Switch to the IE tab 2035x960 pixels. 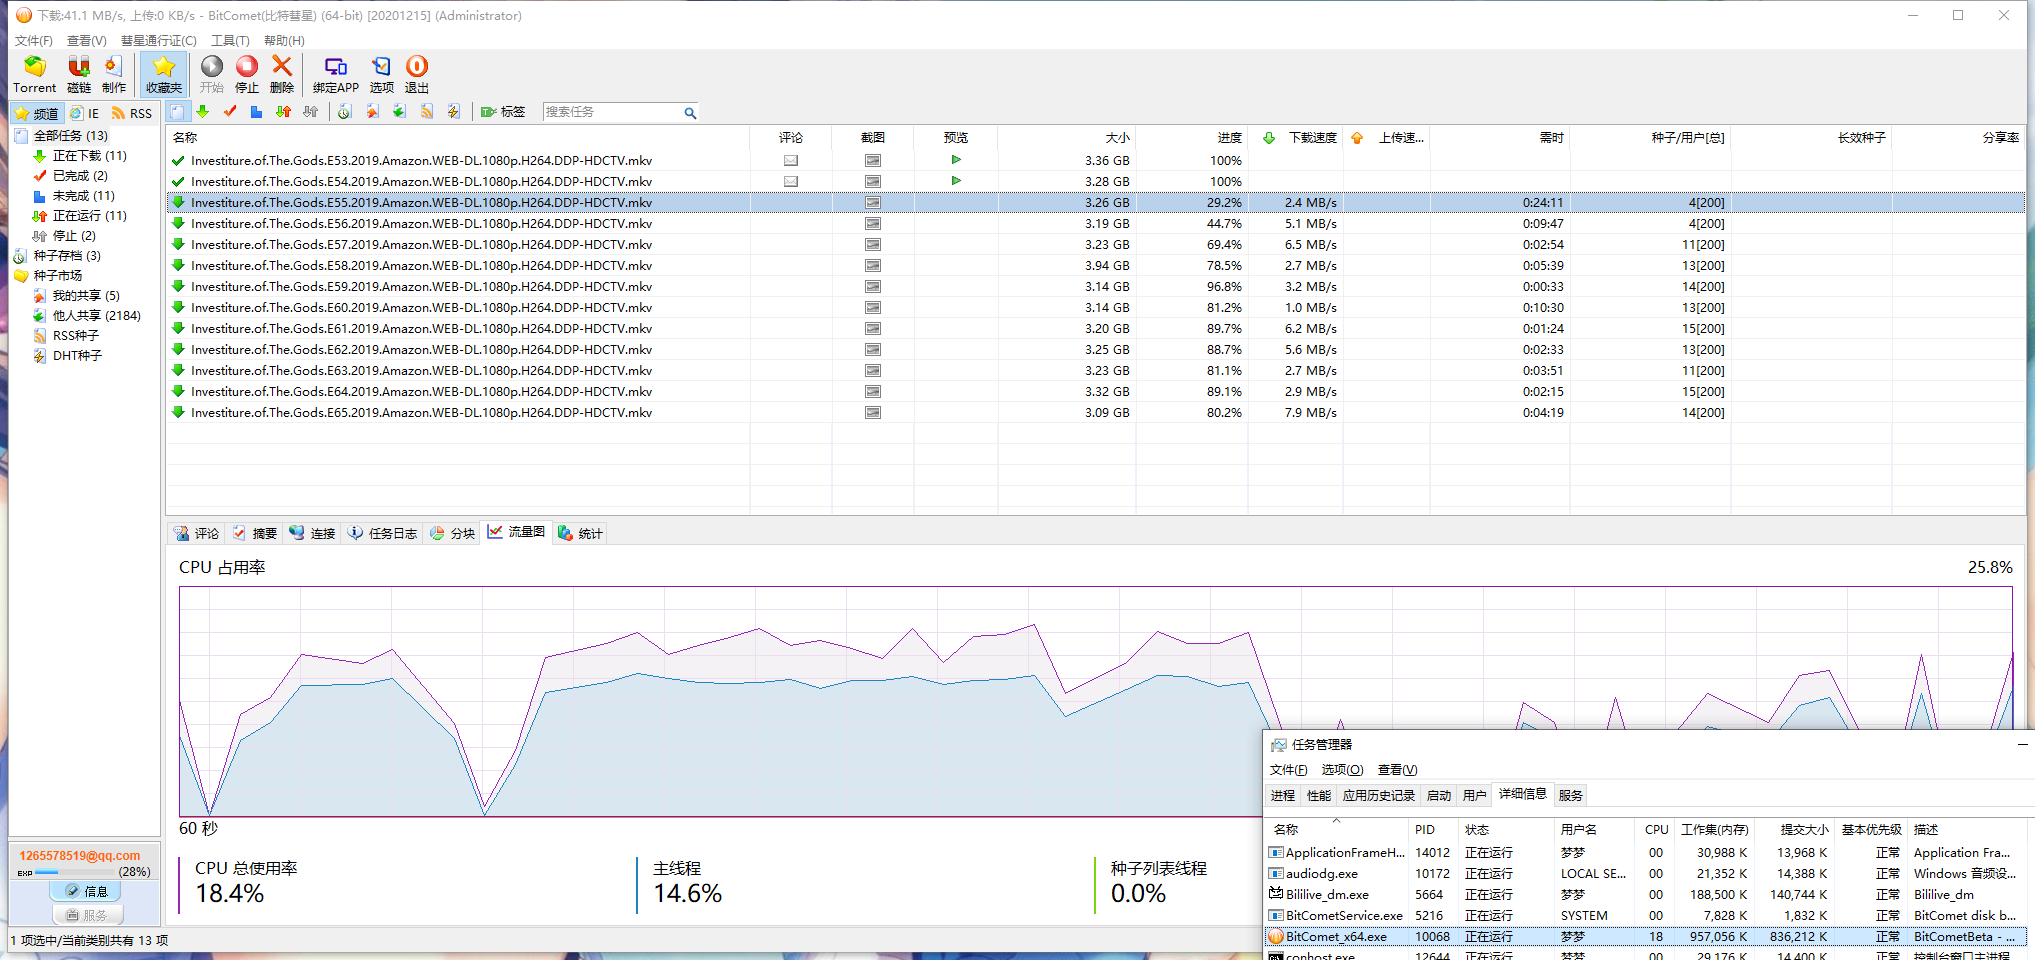[x=85, y=113]
